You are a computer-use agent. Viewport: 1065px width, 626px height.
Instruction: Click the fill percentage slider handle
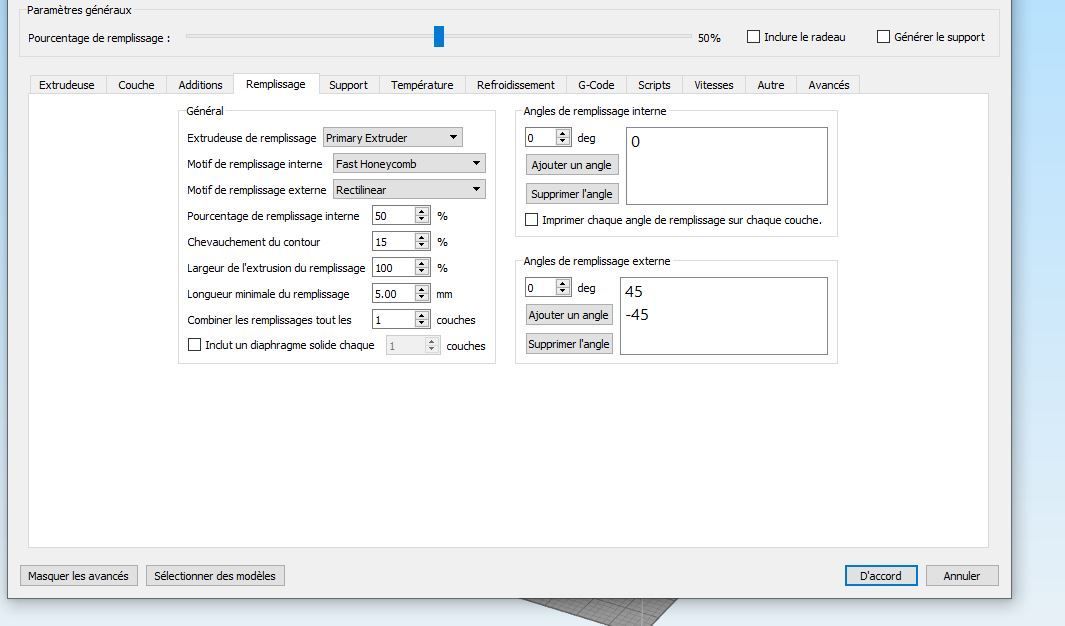439,37
